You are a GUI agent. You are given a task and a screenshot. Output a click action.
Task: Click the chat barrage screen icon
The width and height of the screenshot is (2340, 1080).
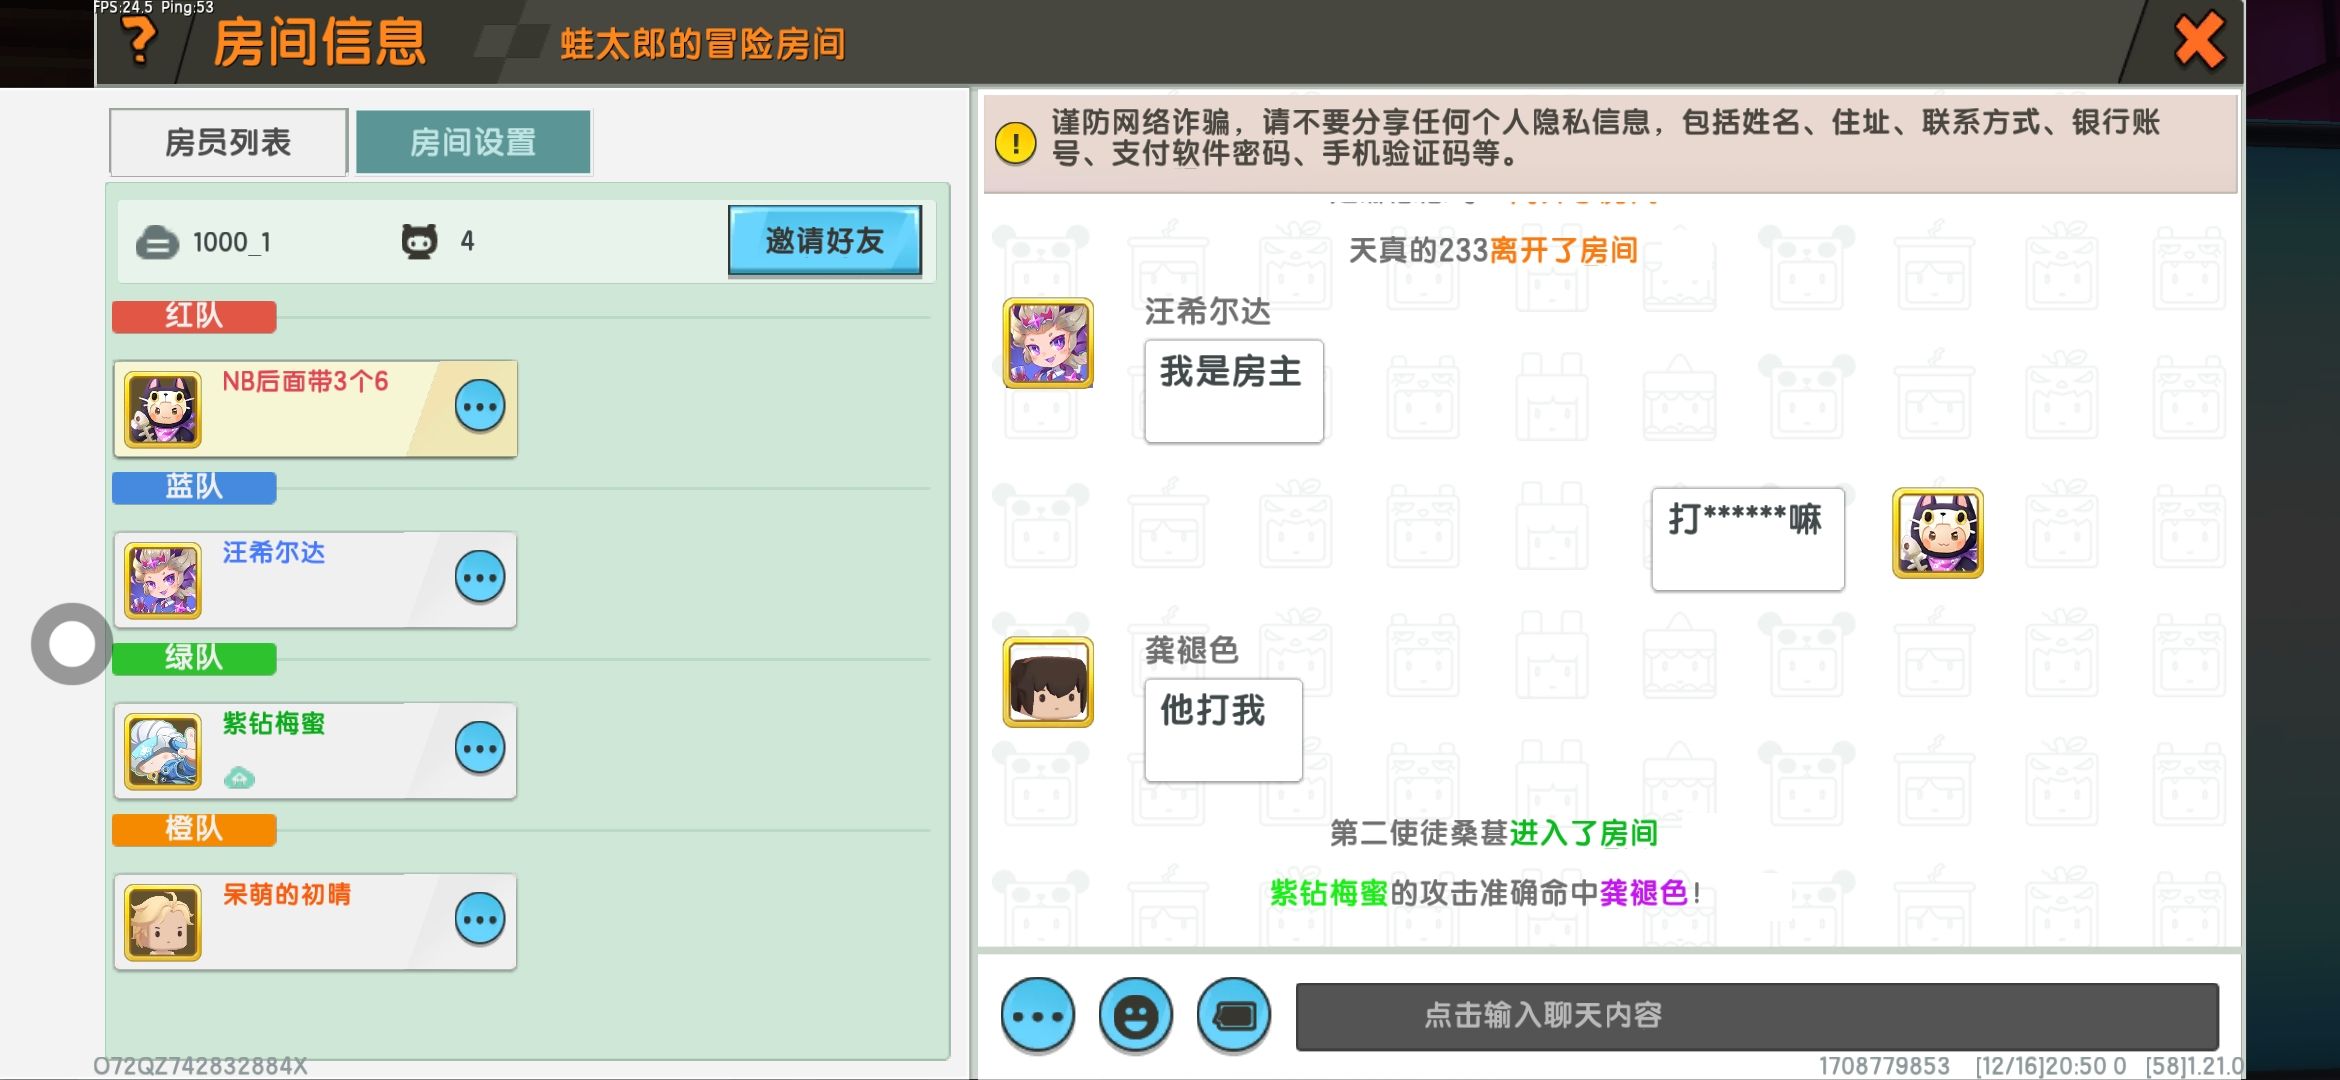click(1234, 1016)
